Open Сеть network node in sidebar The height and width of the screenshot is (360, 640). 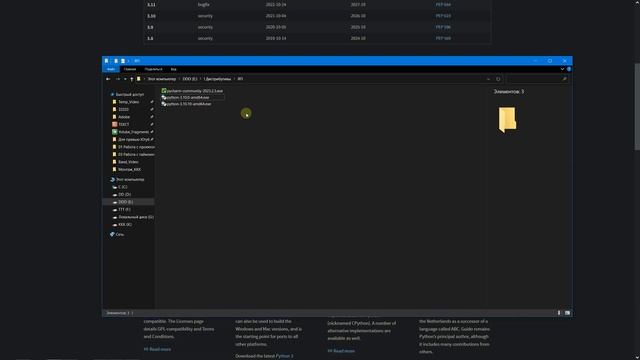[x=120, y=234]
